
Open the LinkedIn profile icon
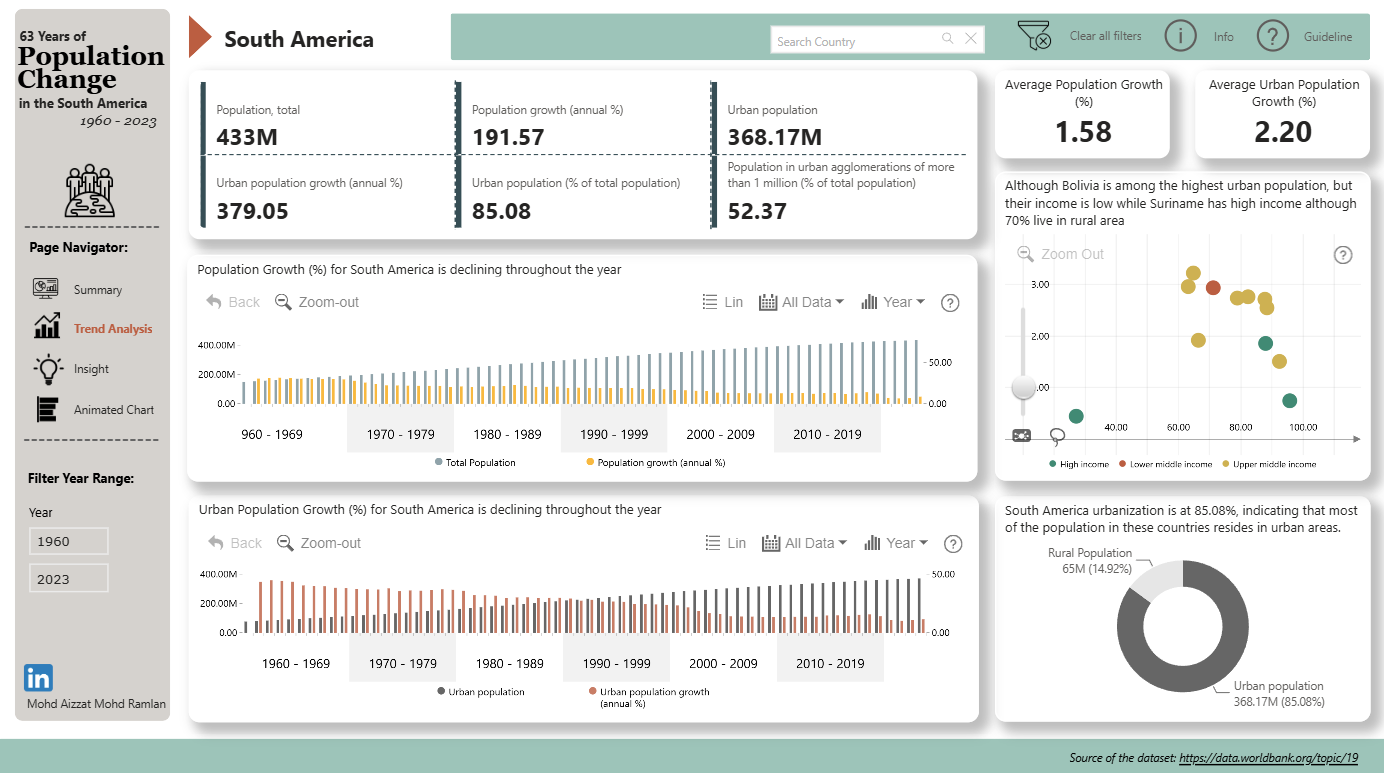click(x=39, y=678)
